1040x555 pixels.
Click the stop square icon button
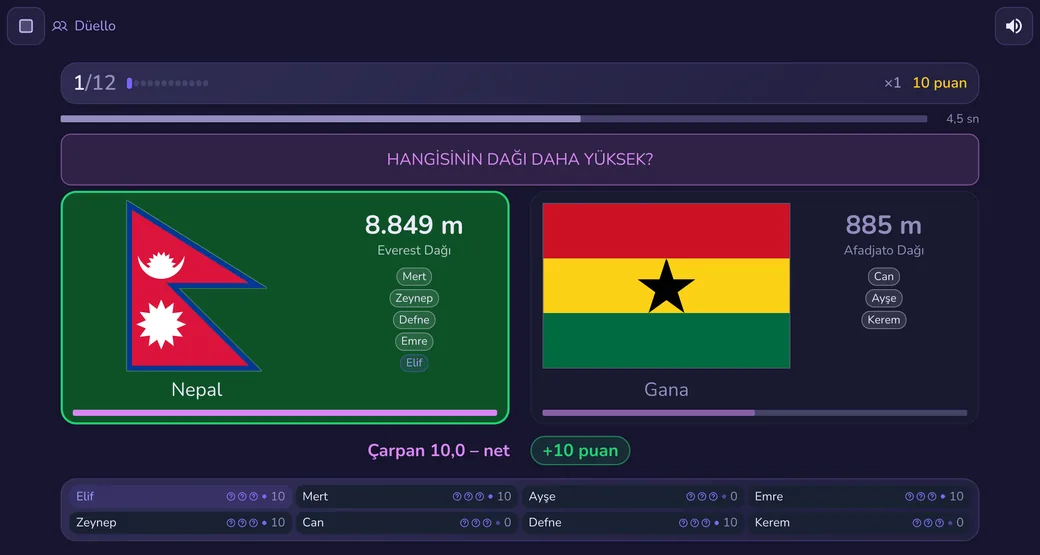click(x=26, y=26)
